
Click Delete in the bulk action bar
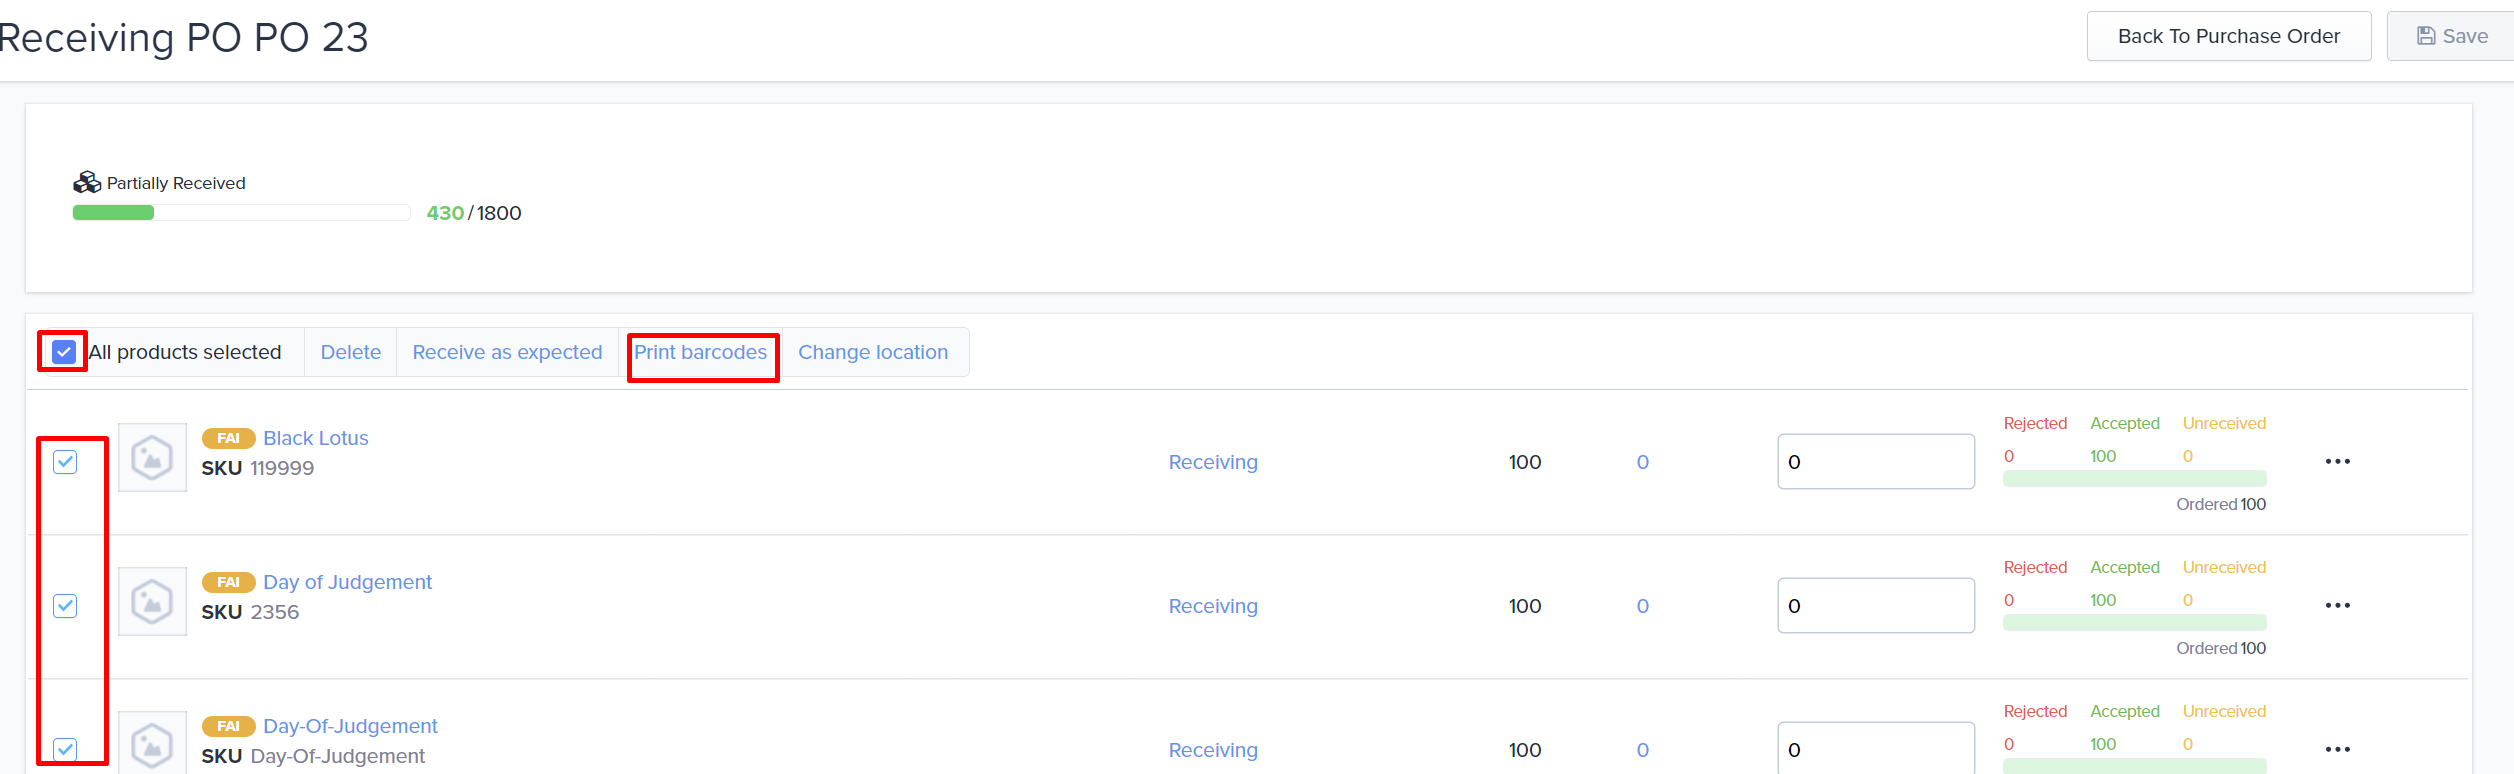[351, 352]
